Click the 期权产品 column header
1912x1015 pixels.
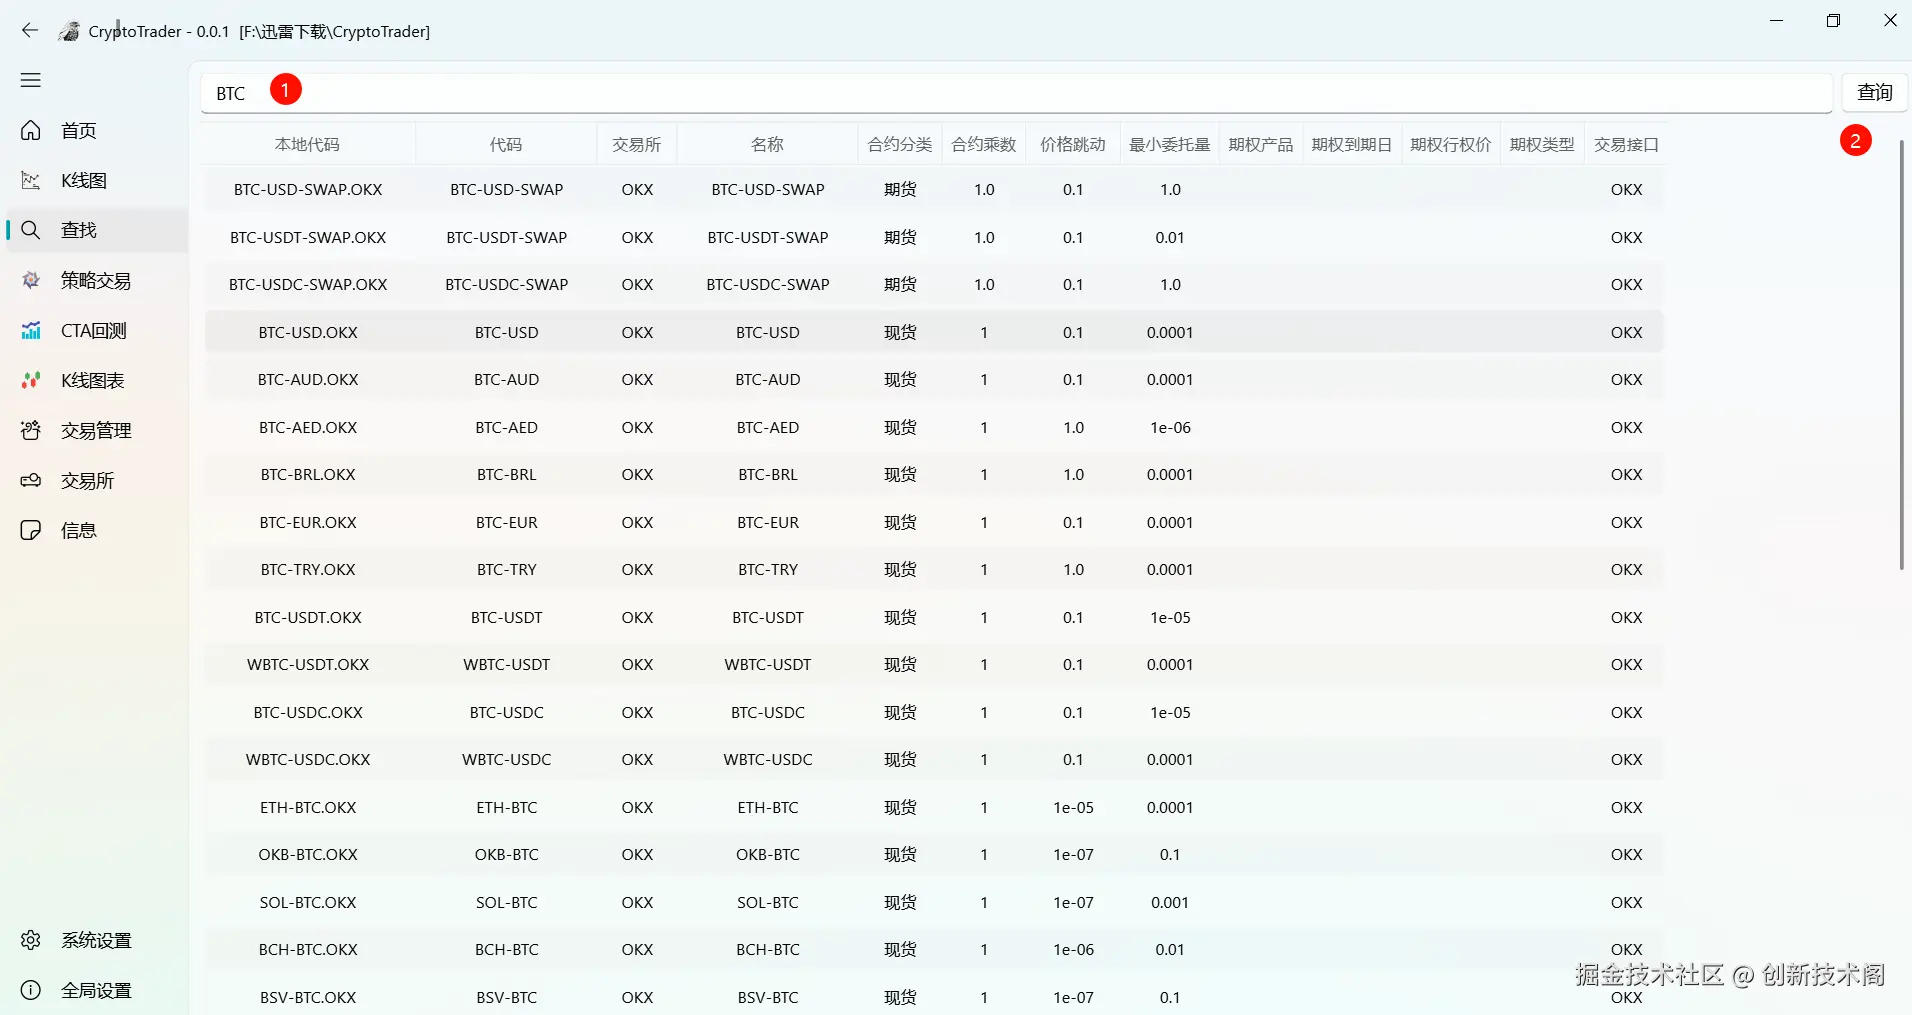(x=1260, y=144)
